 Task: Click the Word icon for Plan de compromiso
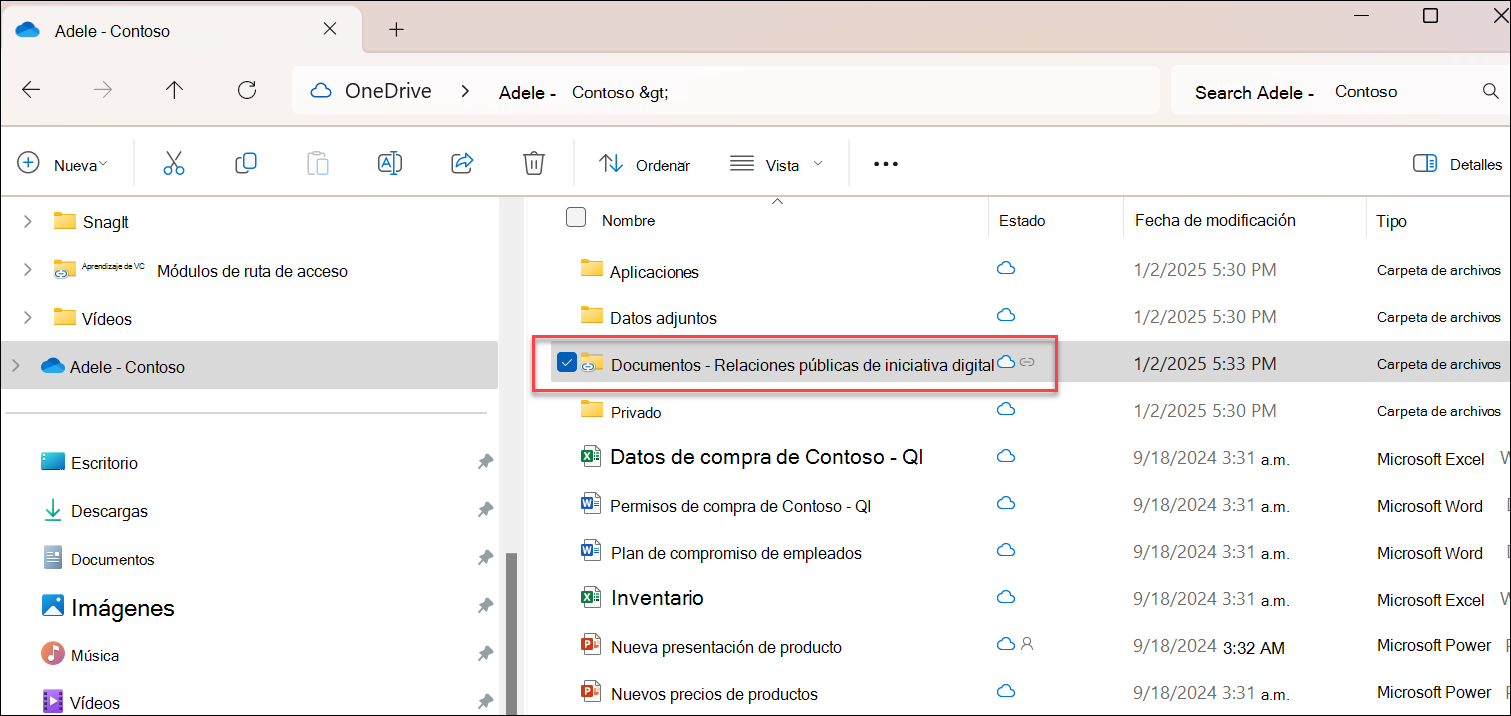(x=590, y=552)
